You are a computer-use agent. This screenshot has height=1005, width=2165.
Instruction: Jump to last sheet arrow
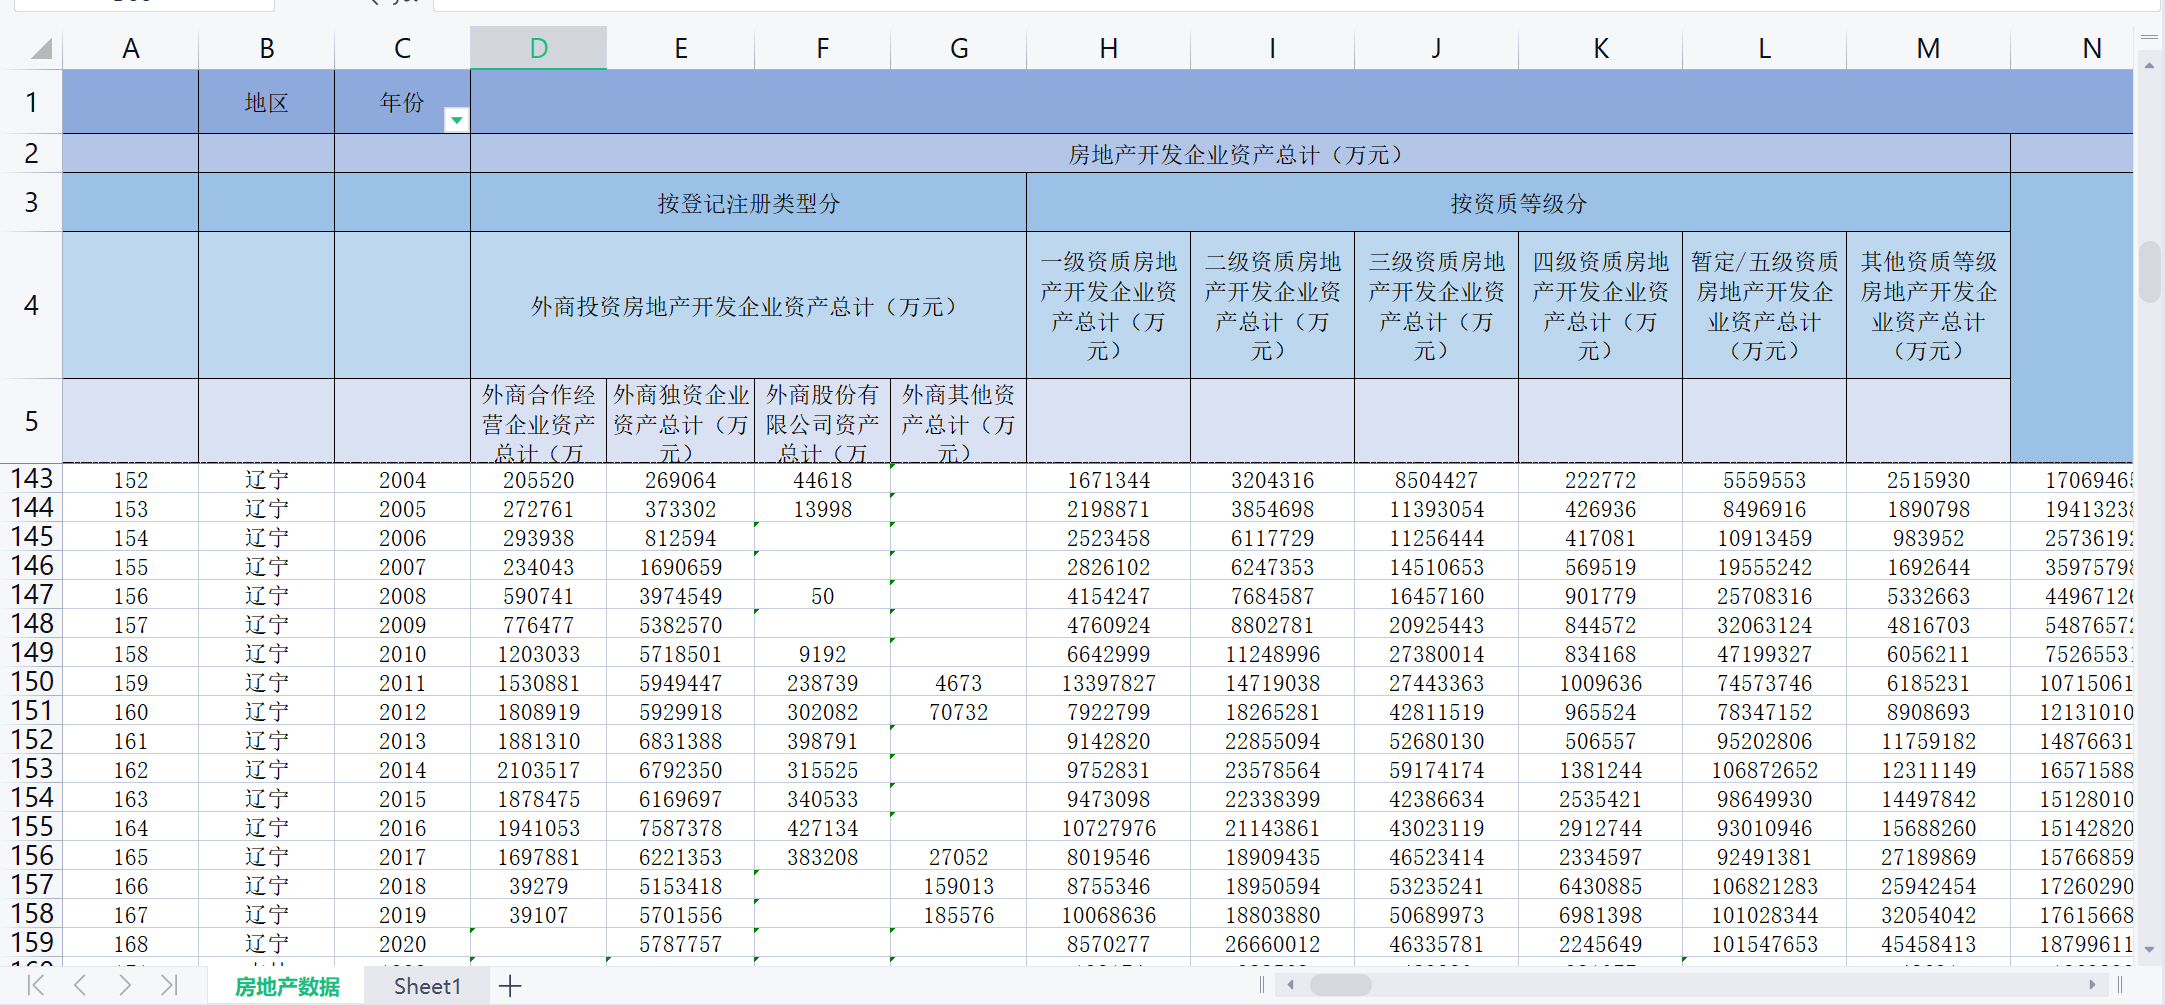coord(169,985)
